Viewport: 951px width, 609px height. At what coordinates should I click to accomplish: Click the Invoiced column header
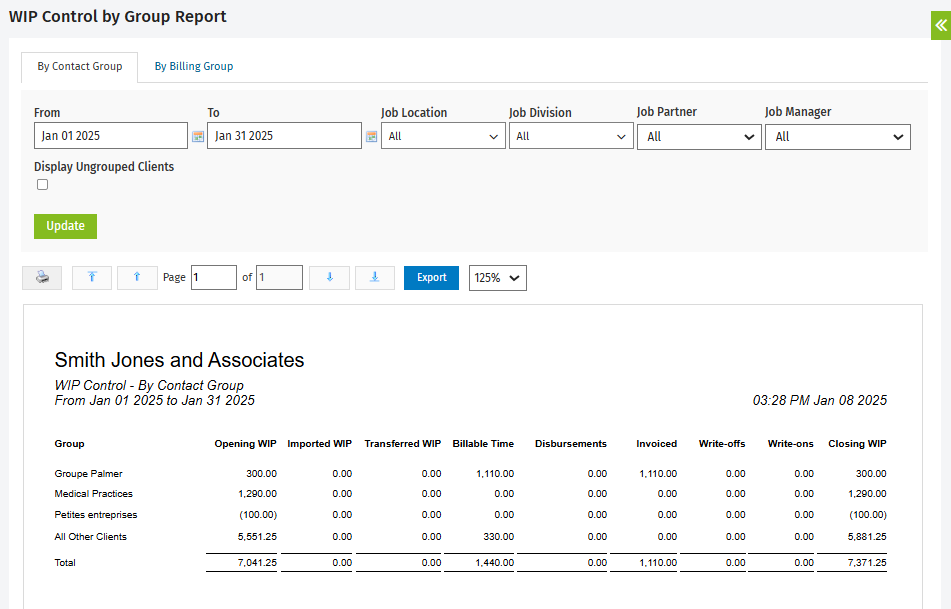(x=656, y=444)
